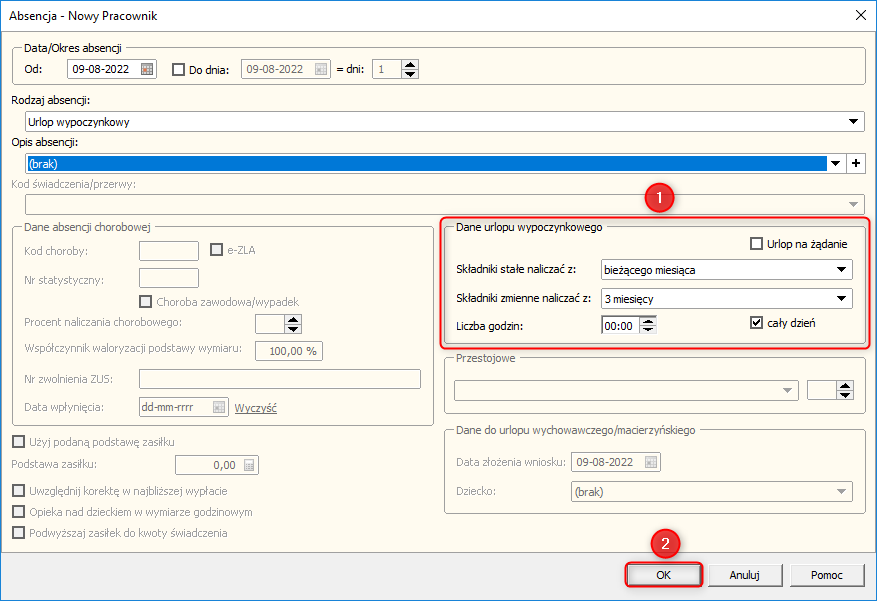Viewport: 877px width, 601px height.
Task: Decrease the dni day count spinner
Action: click(410, 74)
